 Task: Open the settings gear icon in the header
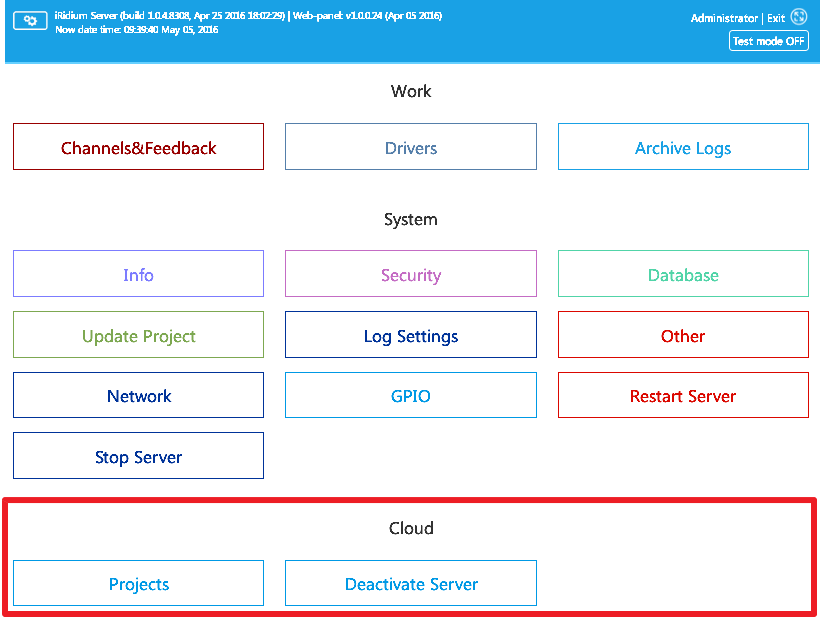click(x=29, y=20)
